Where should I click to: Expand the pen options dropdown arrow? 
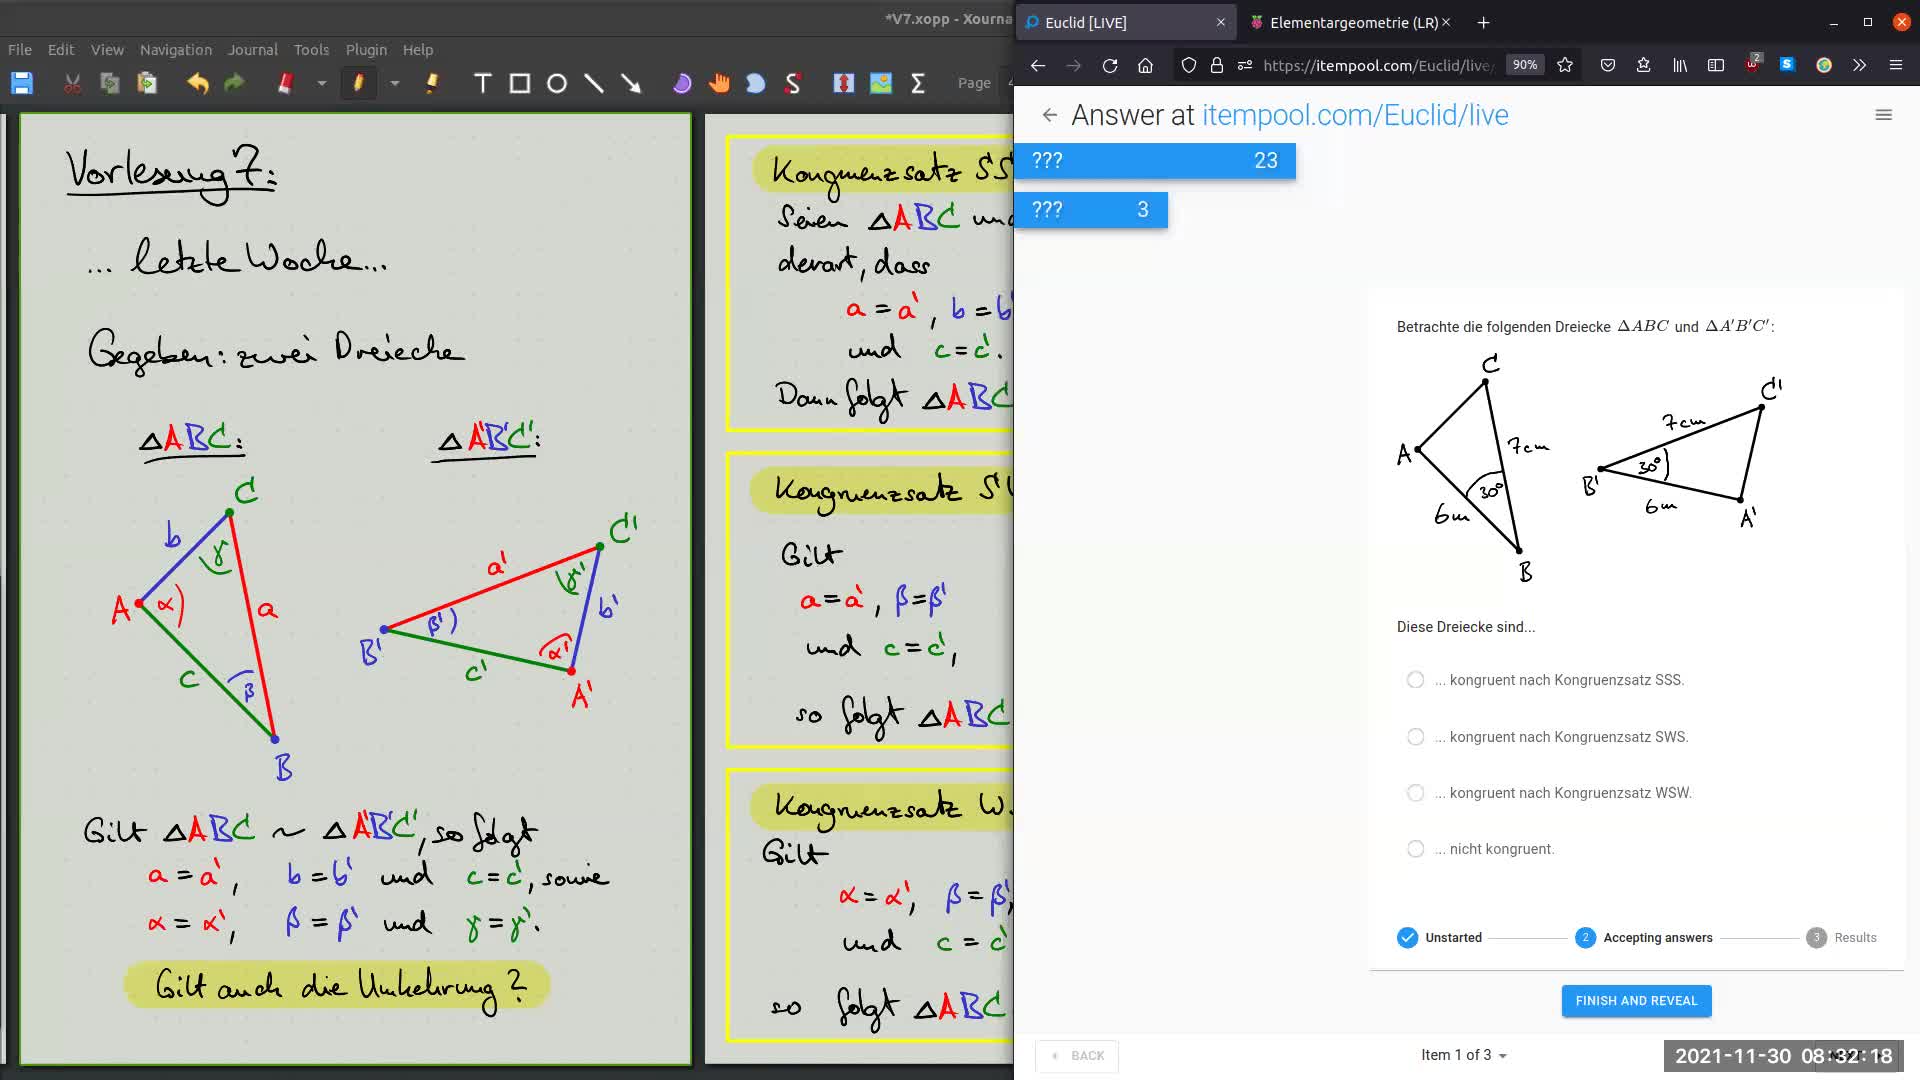click(x=395, y=84)
